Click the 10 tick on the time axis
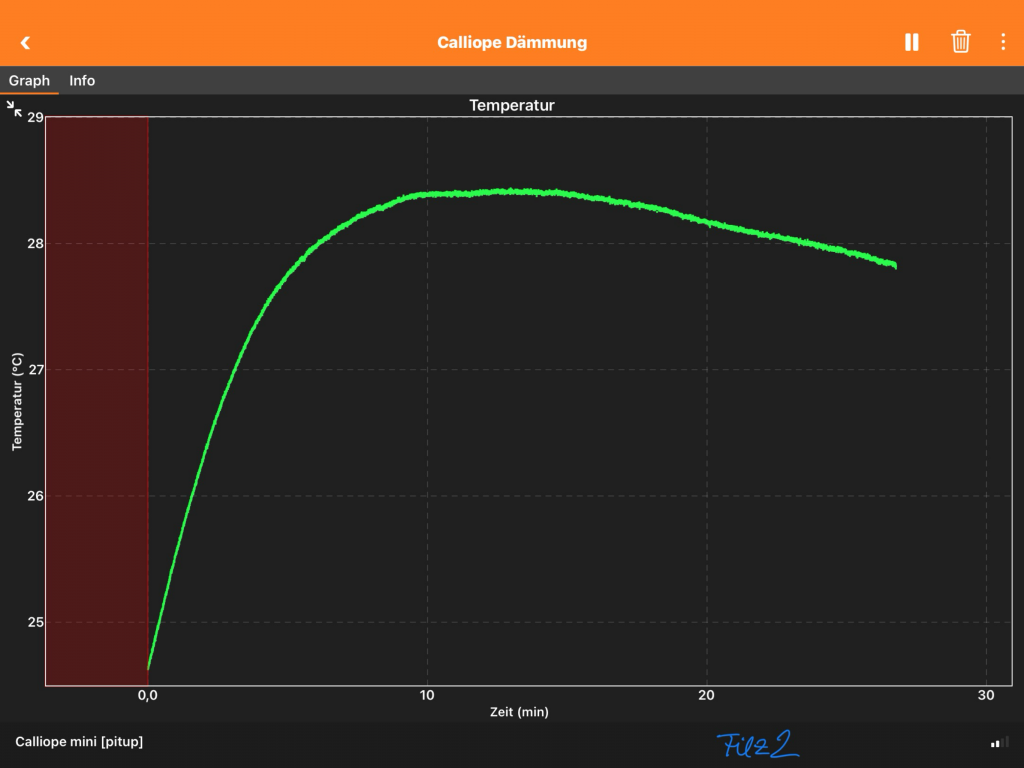This screenshot has height=768, width=1024. pos(427,696)
